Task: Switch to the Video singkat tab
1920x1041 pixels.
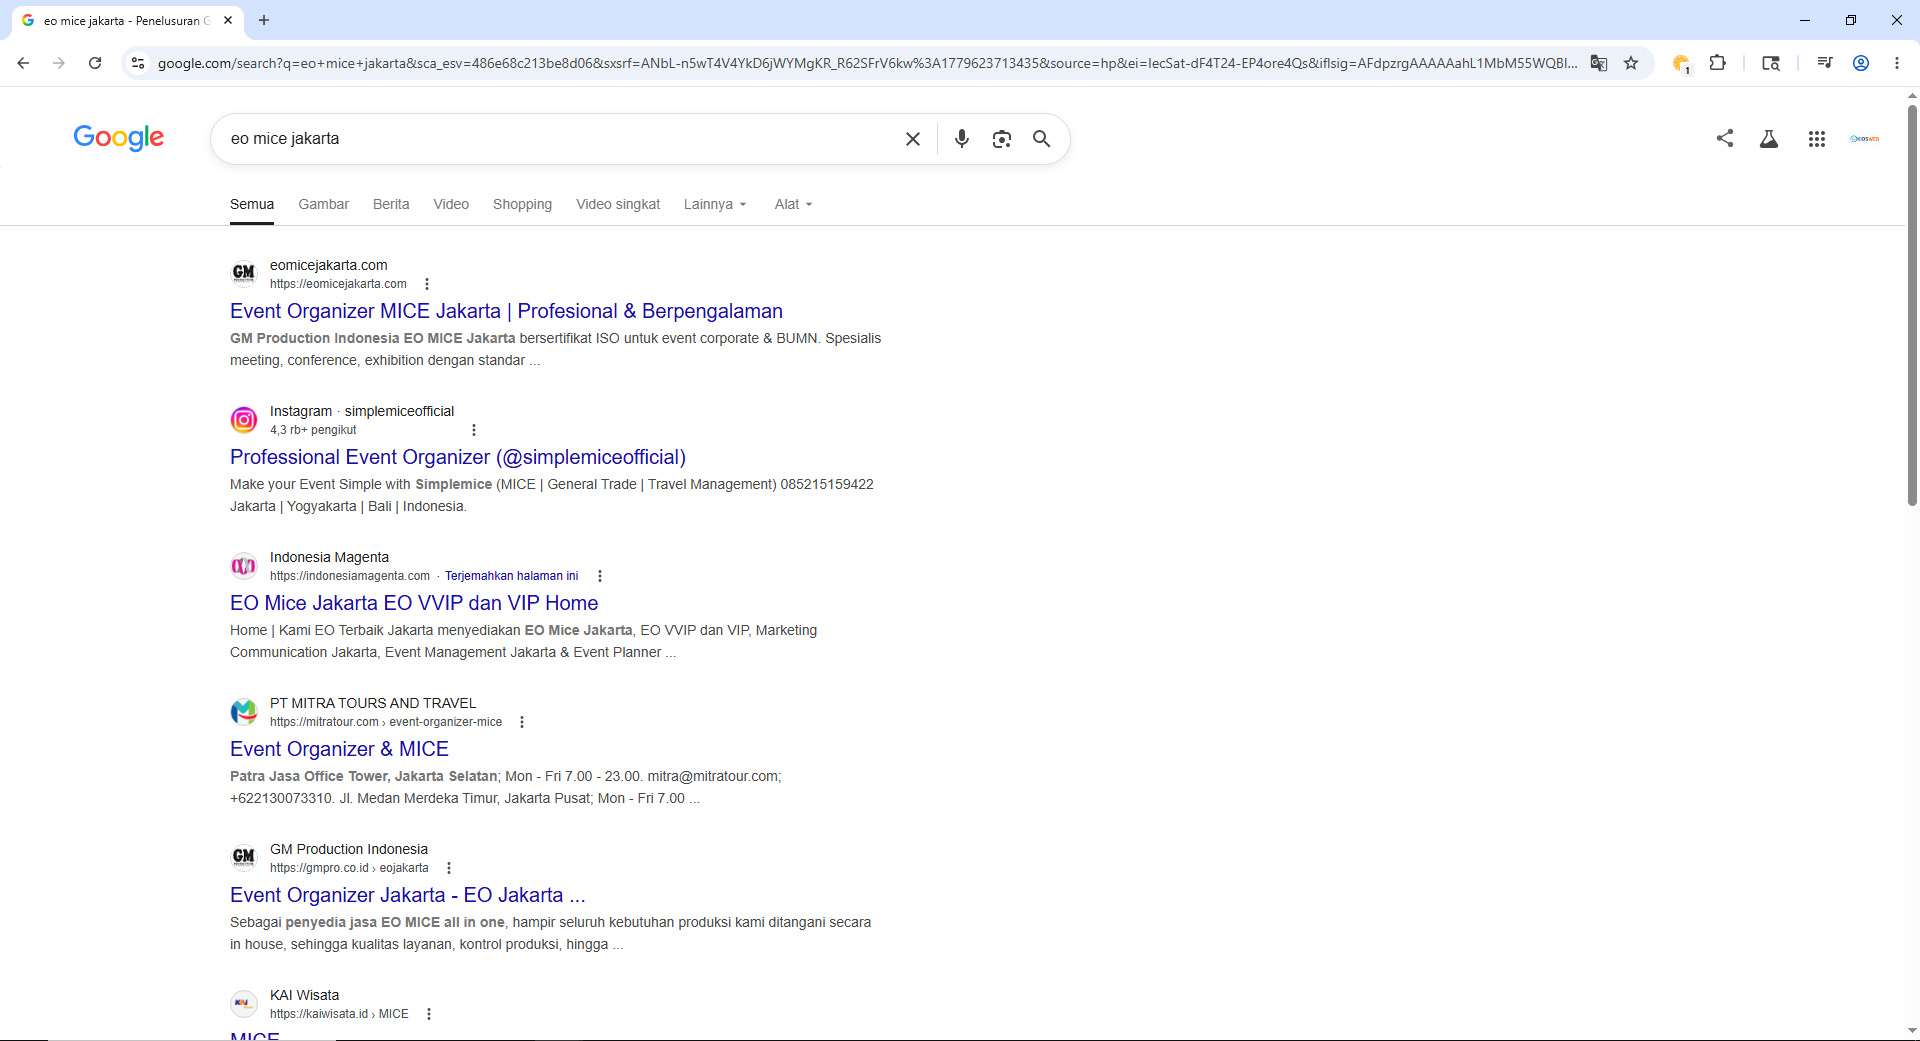Action: pos(618,204)
